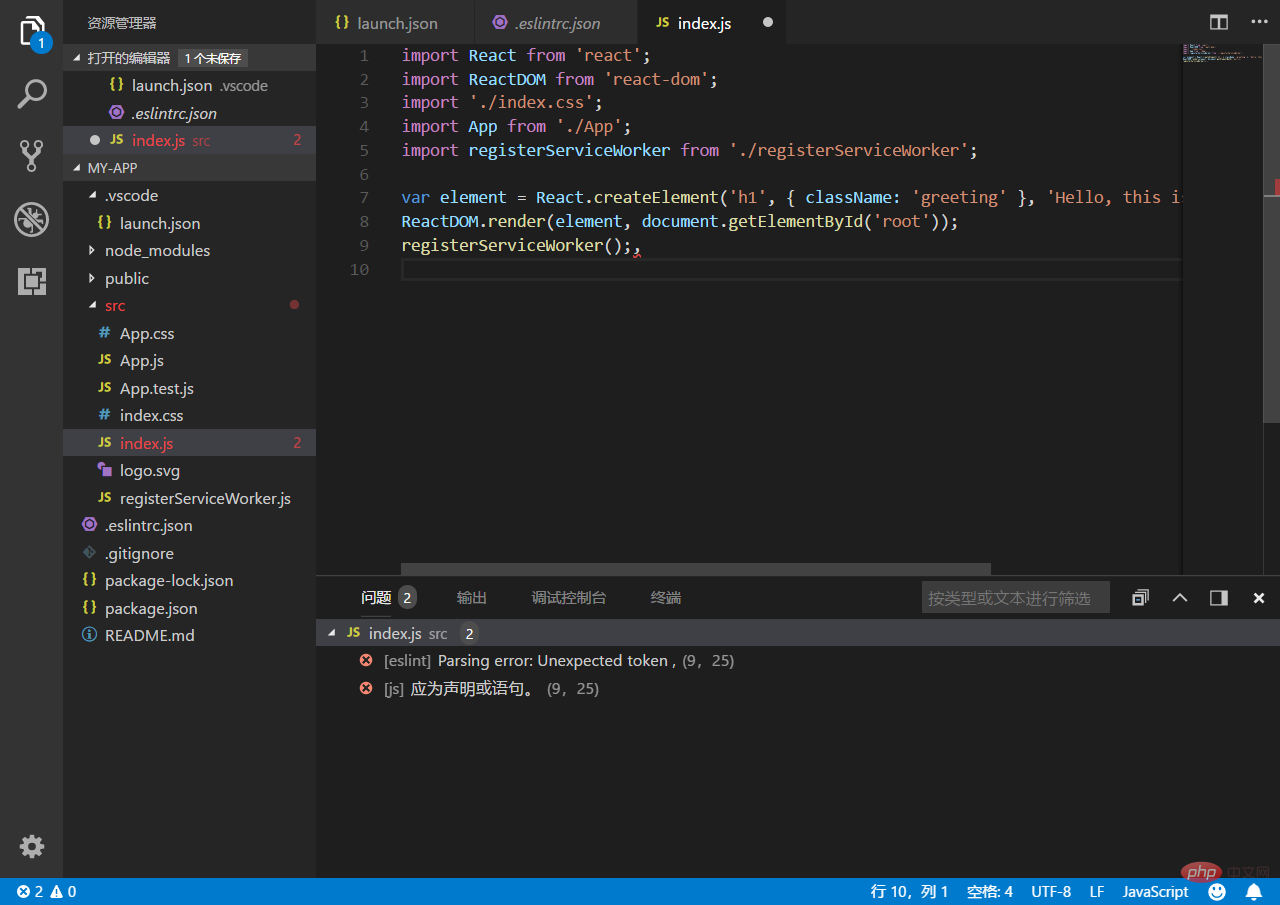Click the feedback smiley icon

[1217, 892]
